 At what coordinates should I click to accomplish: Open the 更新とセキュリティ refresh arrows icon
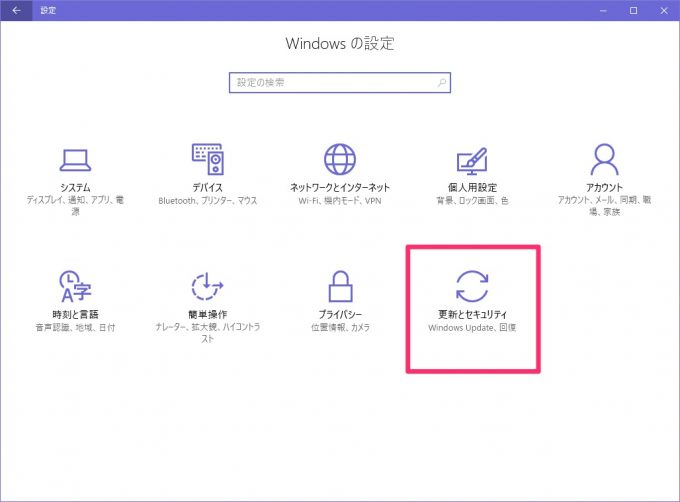[x=472, y=286]
